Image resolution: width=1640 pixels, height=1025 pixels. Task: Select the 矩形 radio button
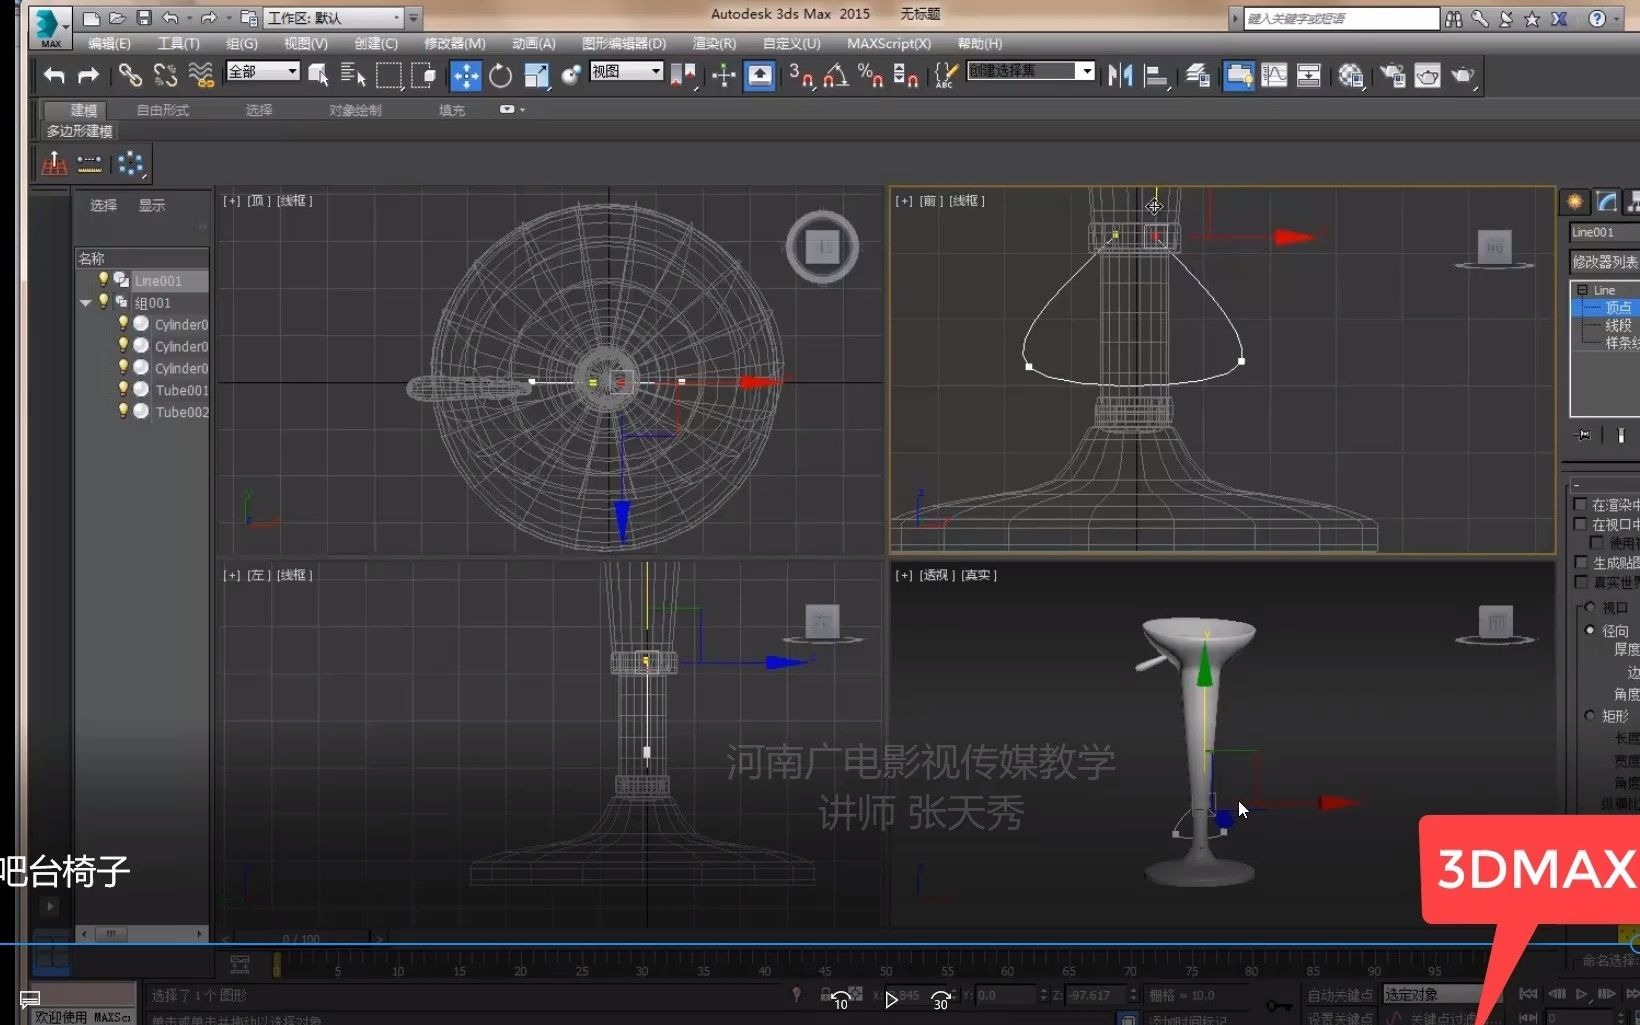[1590, 715]
